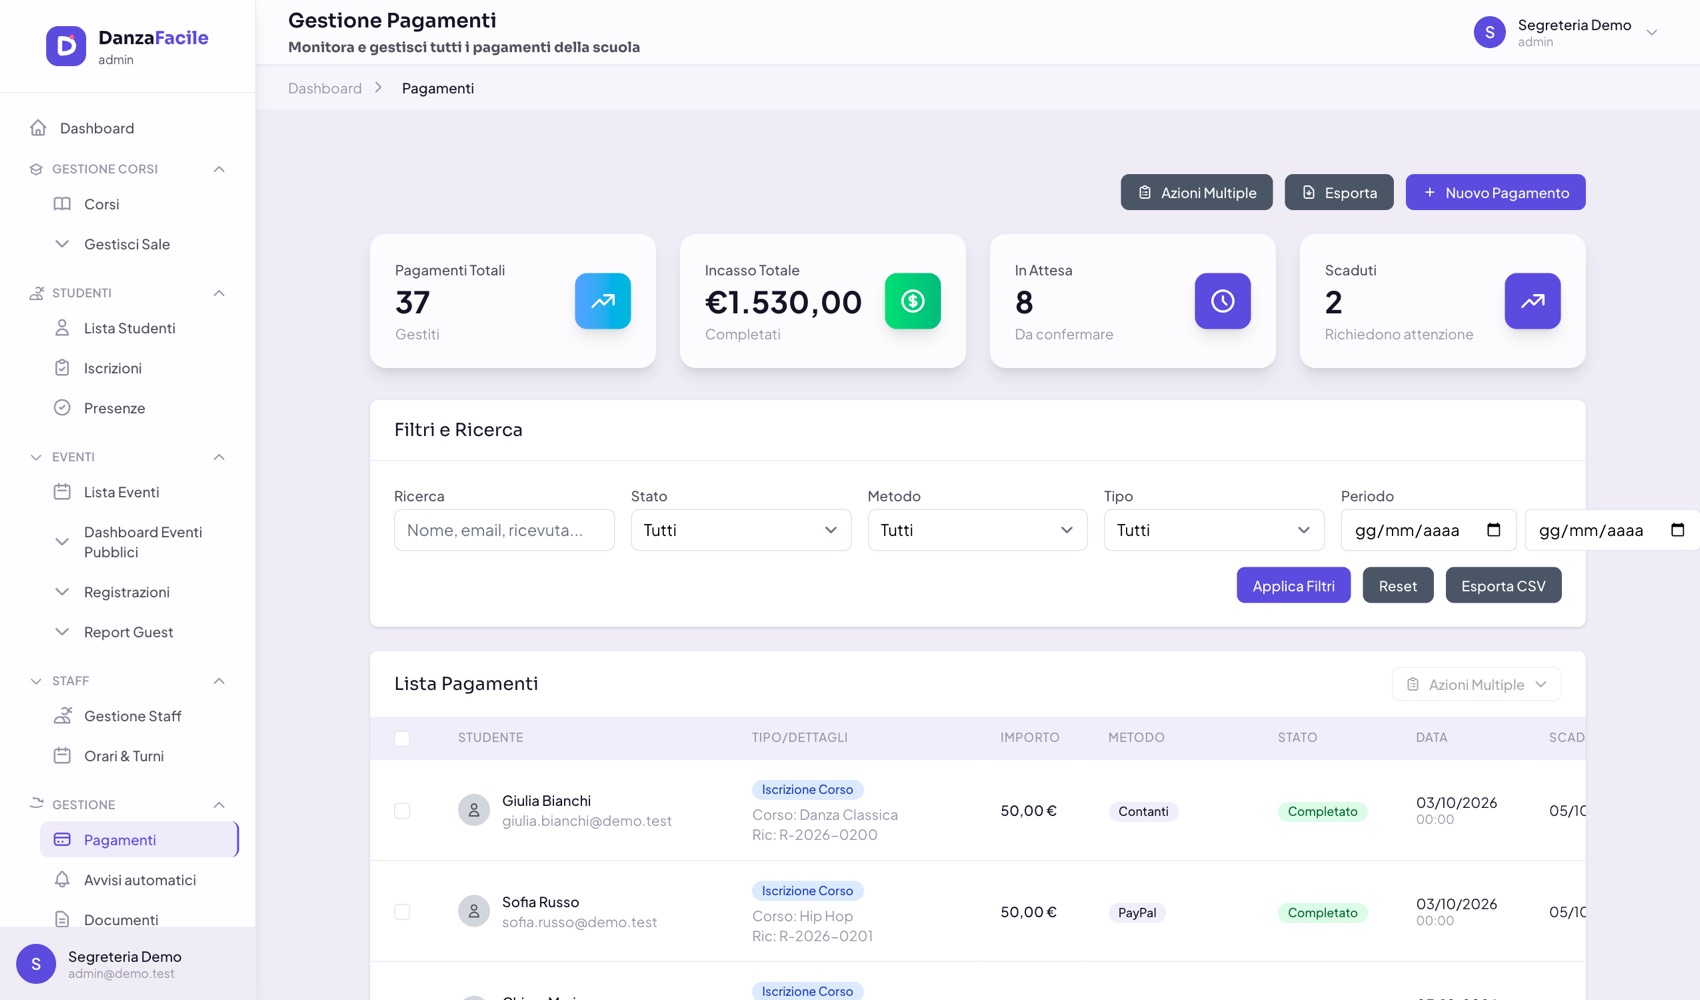Click the Nuovo Pagamento button
The image size is (1700, 1000).
(x=1495, y=192)
